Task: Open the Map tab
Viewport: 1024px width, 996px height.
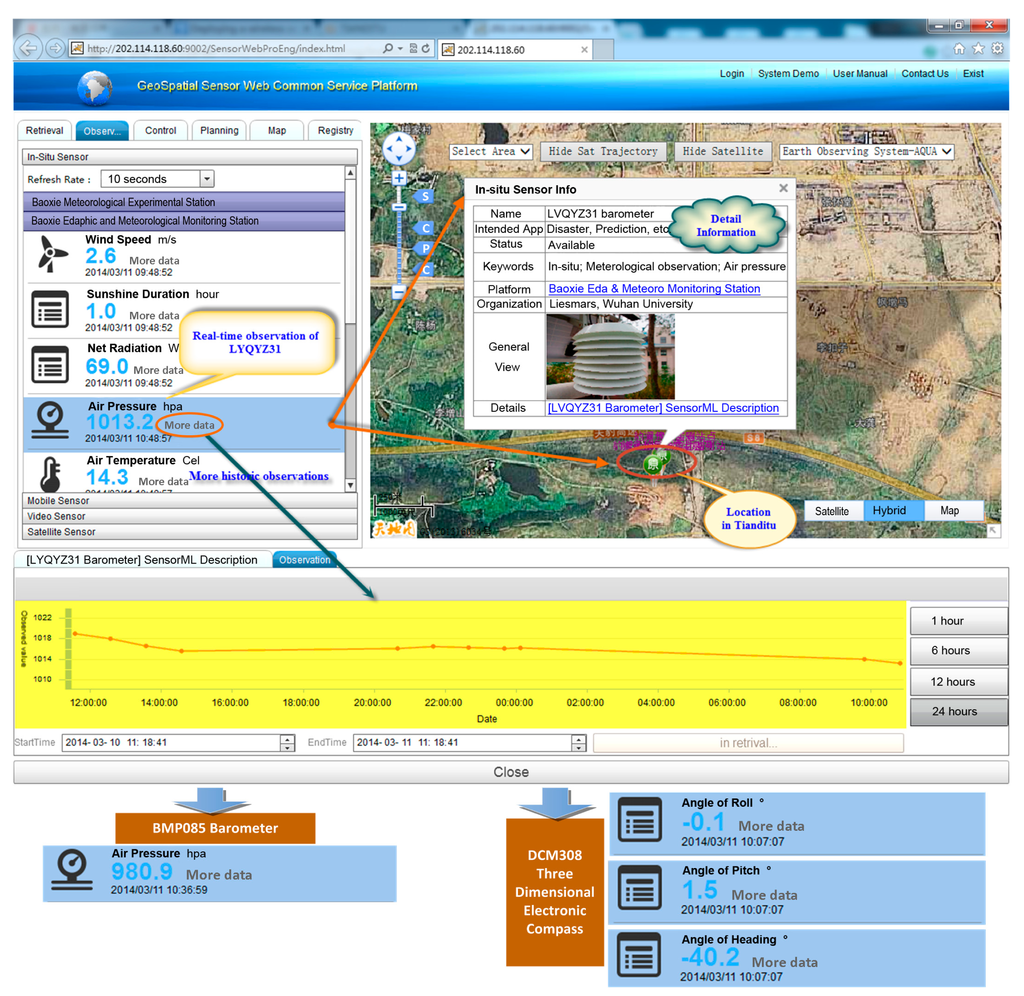Action: [x=277, y=131]
